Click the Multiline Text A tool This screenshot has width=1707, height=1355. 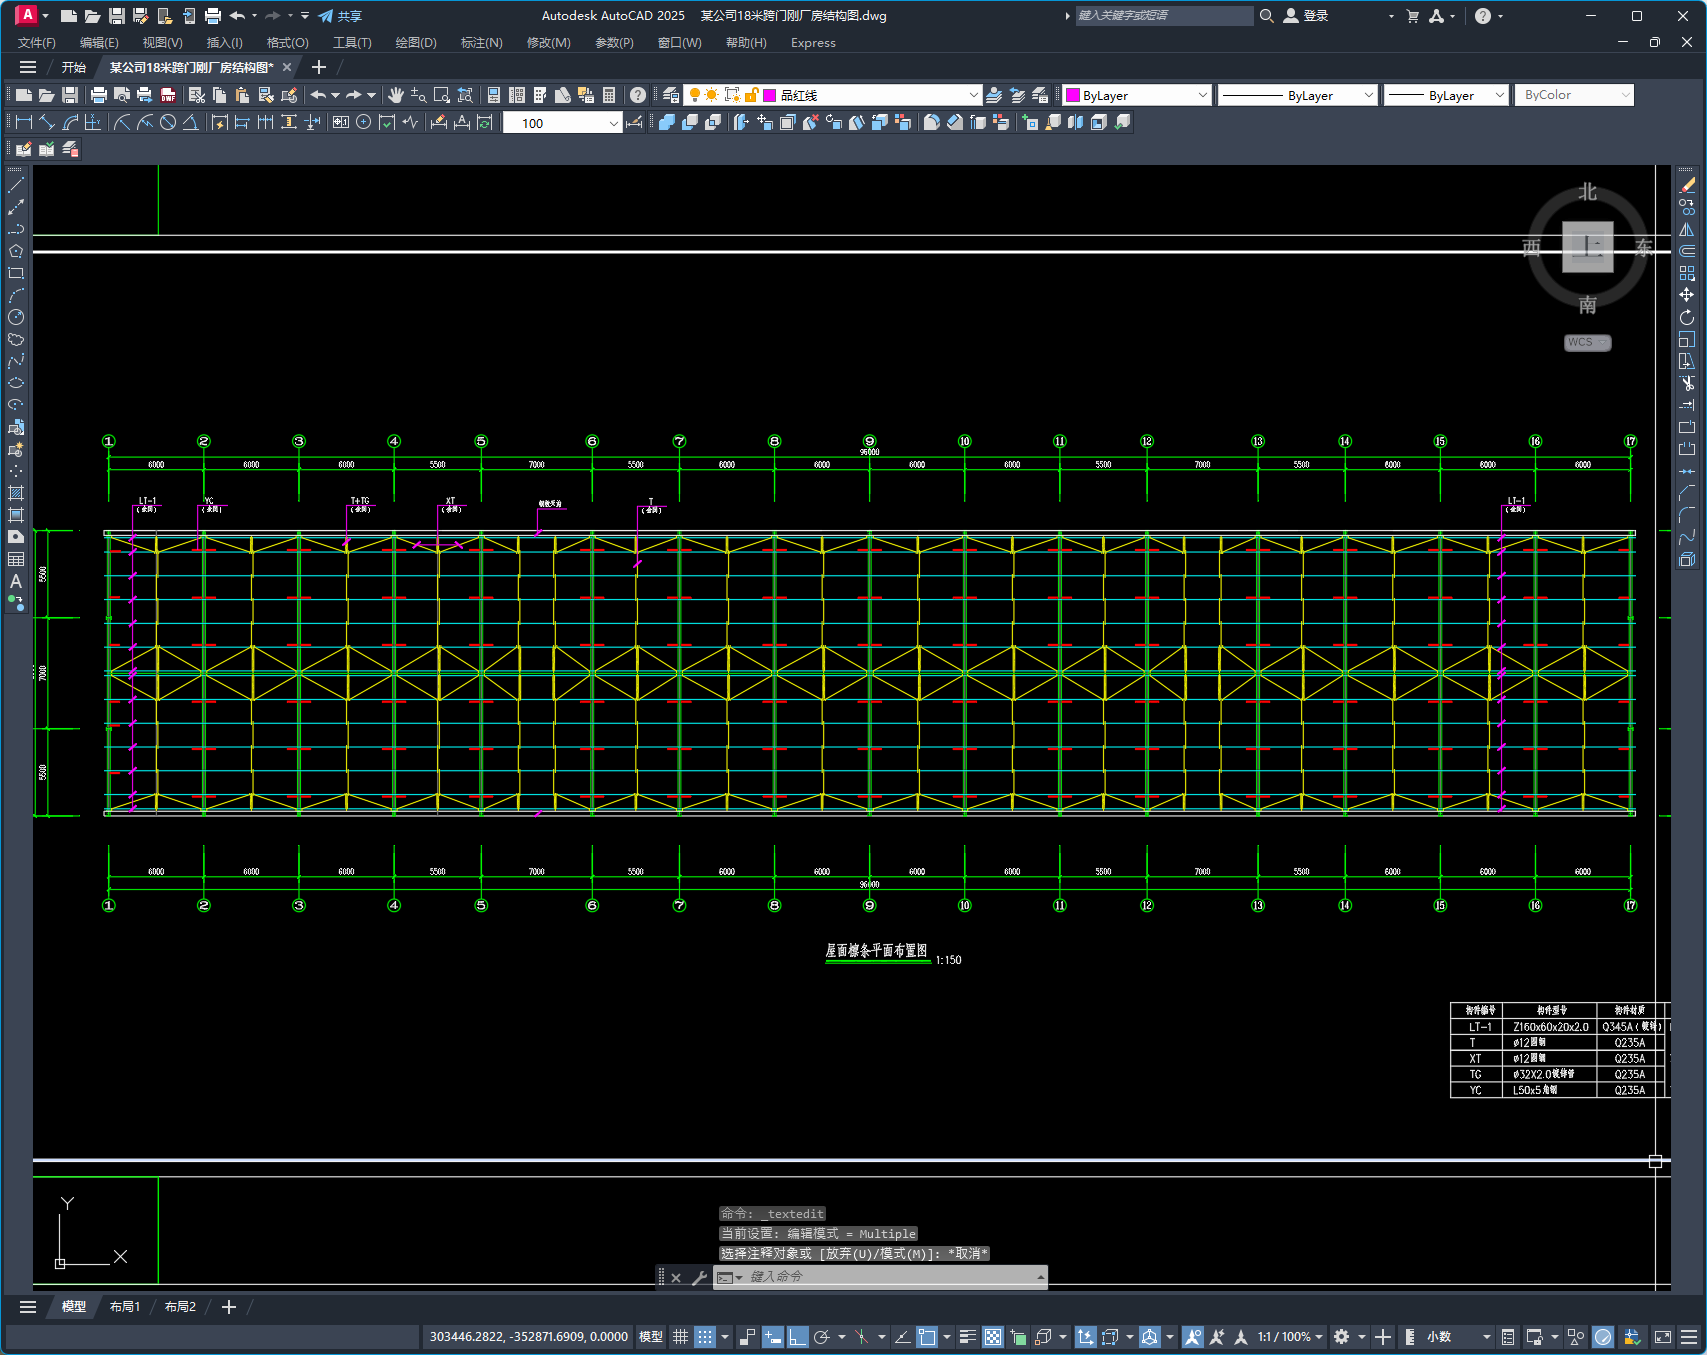[x=16, y=581]
